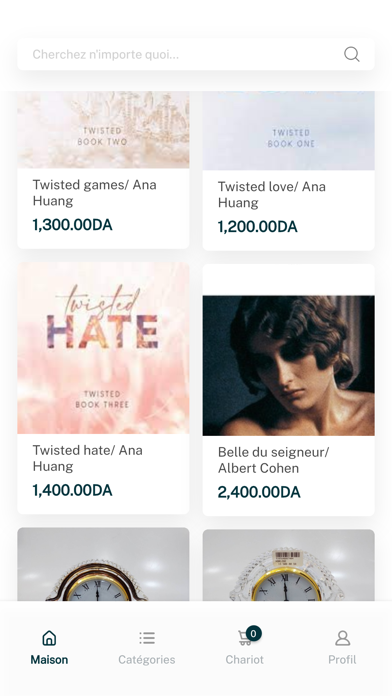Open the crystal clock with barcode sticker
Screen dimensions: 392x696
[289, 565]
